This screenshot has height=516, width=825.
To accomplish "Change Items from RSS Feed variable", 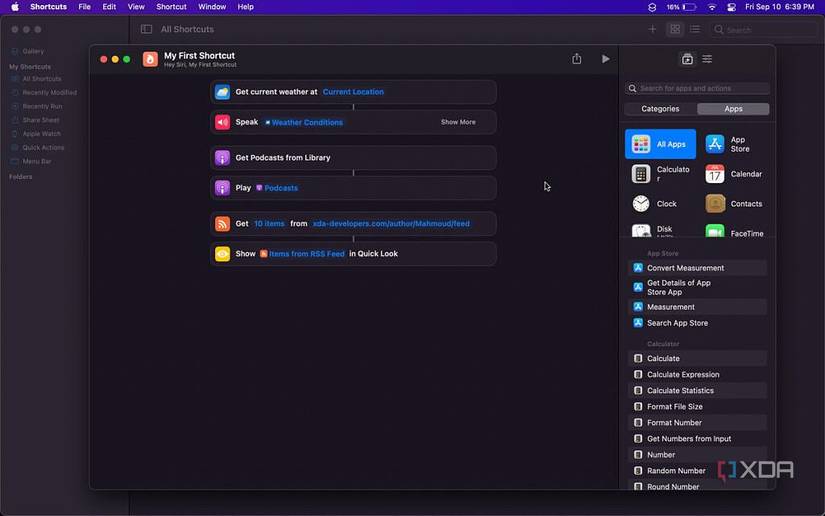I will pyautogui.click(x=302, y=254).
